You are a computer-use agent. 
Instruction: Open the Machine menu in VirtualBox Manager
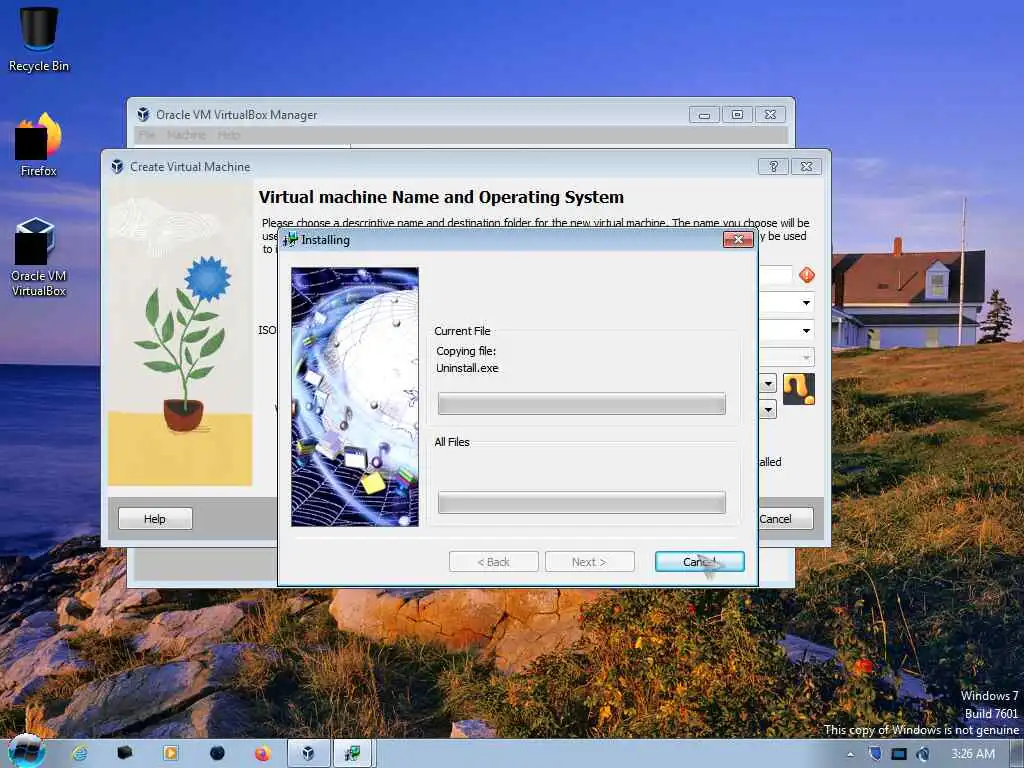186,135
